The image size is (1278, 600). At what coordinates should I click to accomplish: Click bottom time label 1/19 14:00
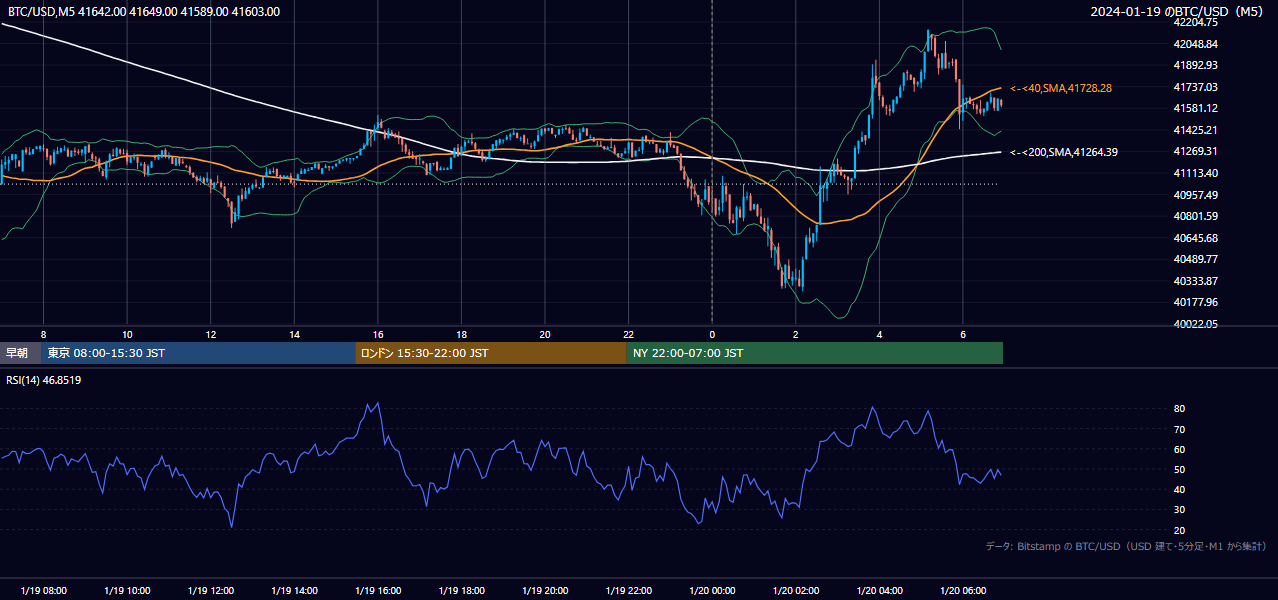coord(294,591)
